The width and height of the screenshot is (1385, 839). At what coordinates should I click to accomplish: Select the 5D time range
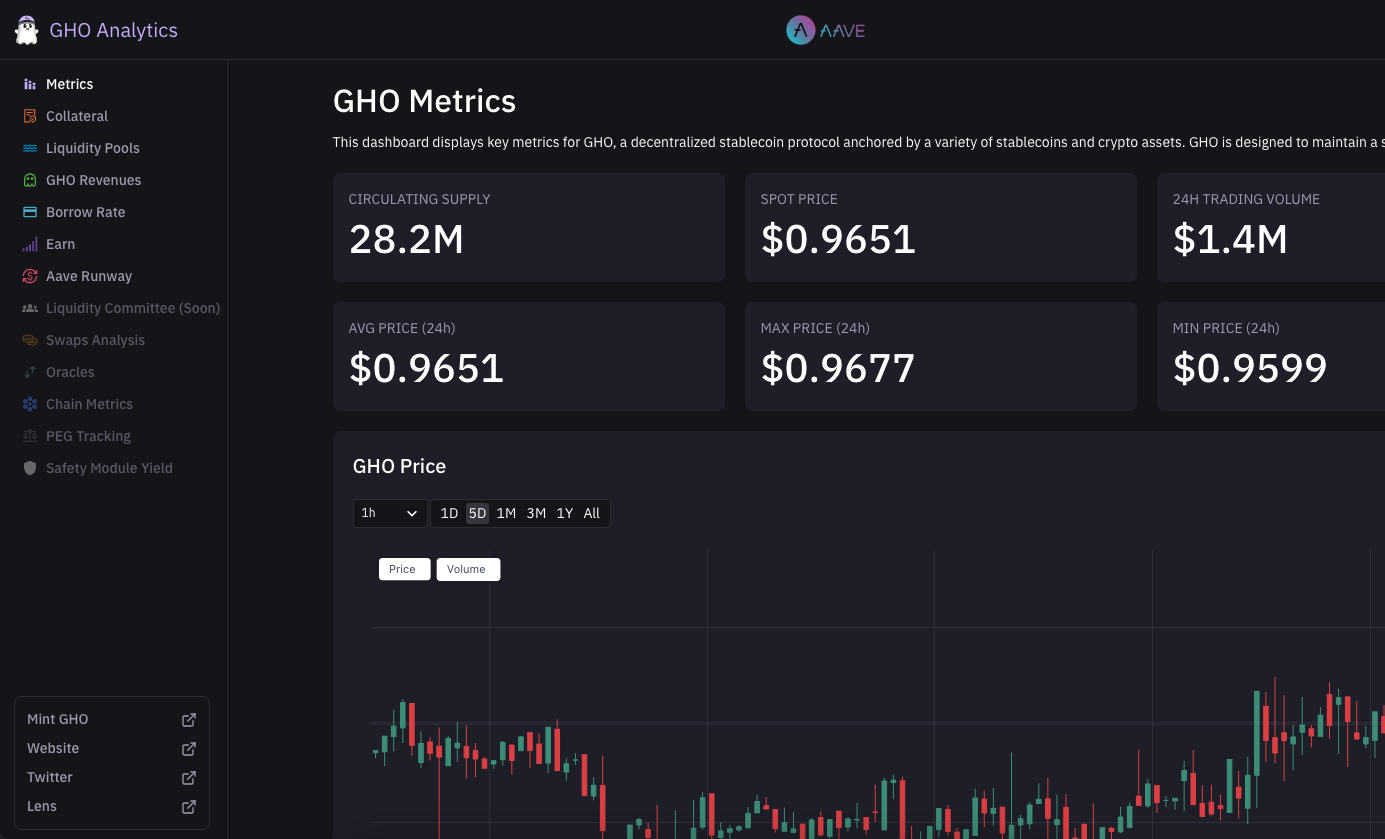click(477, 513)
